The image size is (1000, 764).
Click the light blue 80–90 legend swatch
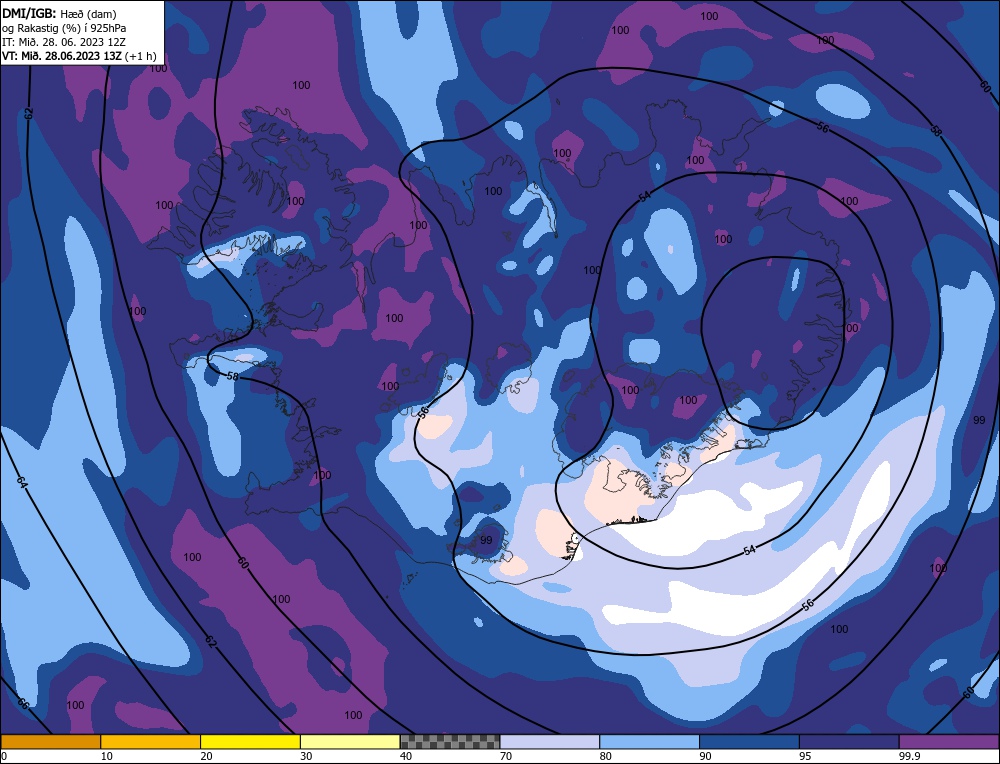point(649,742)
